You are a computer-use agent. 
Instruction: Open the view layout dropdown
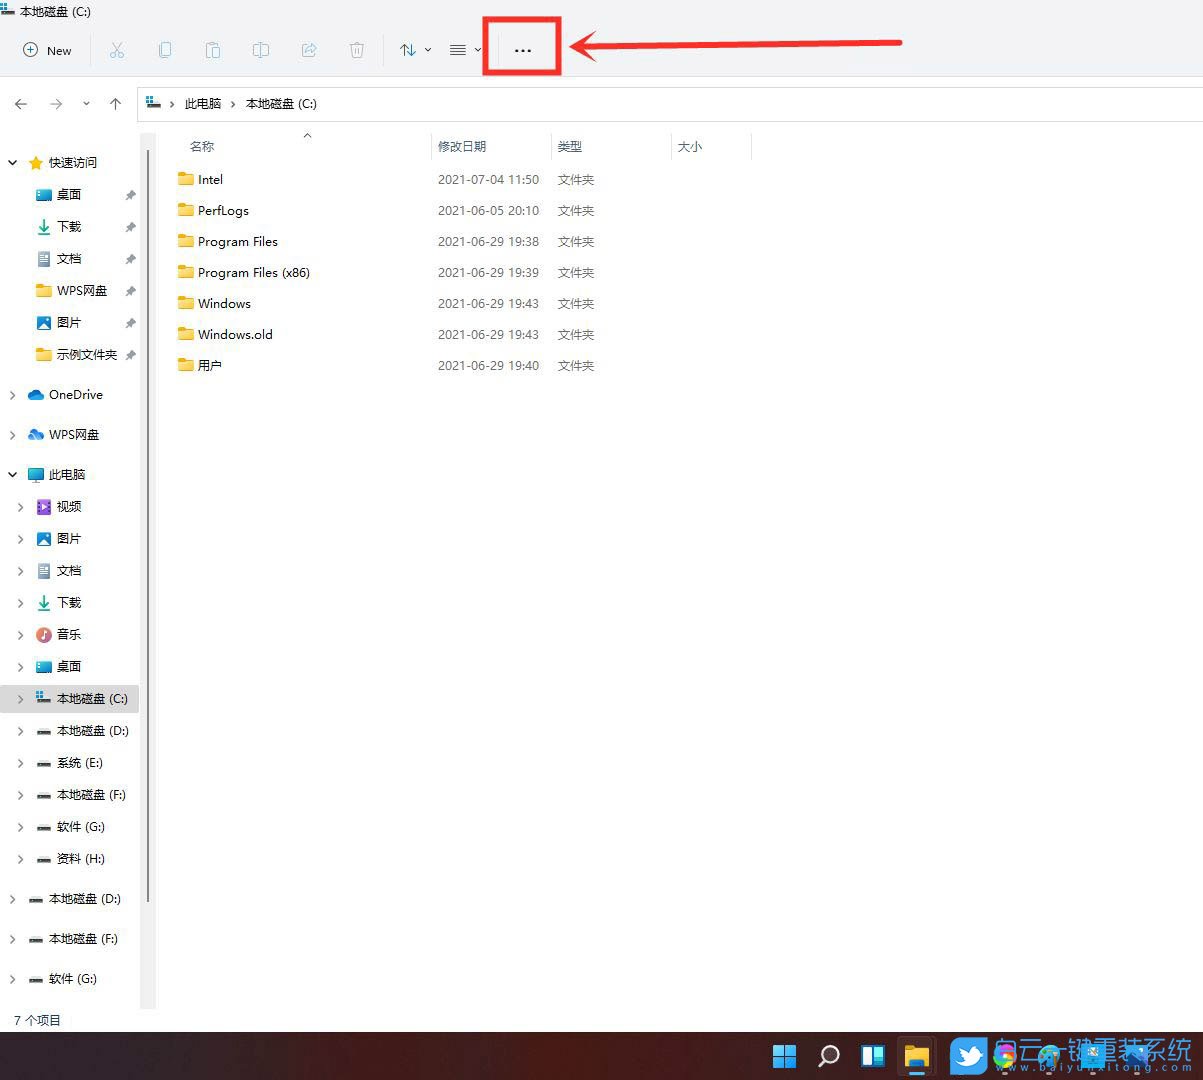[463, 50]
